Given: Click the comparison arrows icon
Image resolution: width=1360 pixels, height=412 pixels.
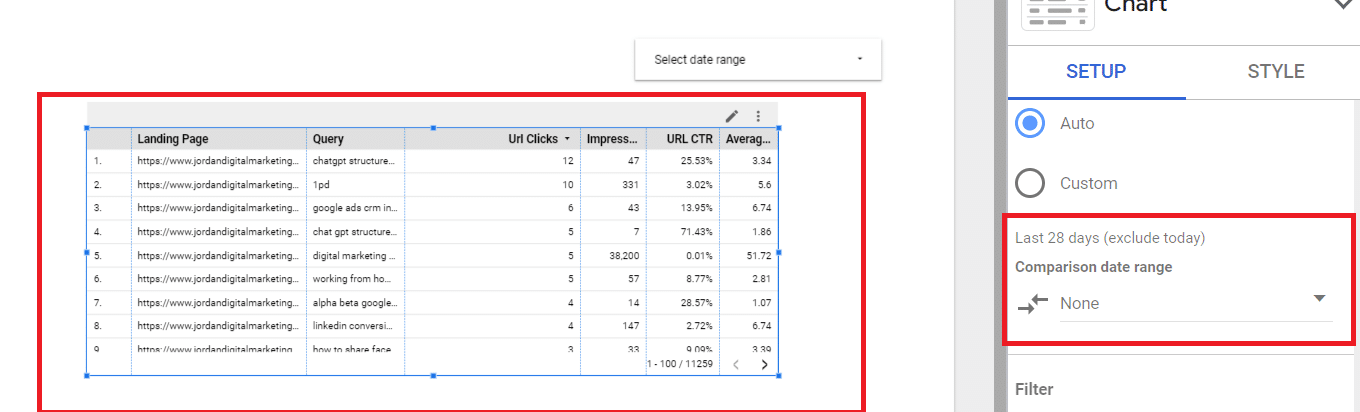Looking at the screenshot, I should [1033, 303].
